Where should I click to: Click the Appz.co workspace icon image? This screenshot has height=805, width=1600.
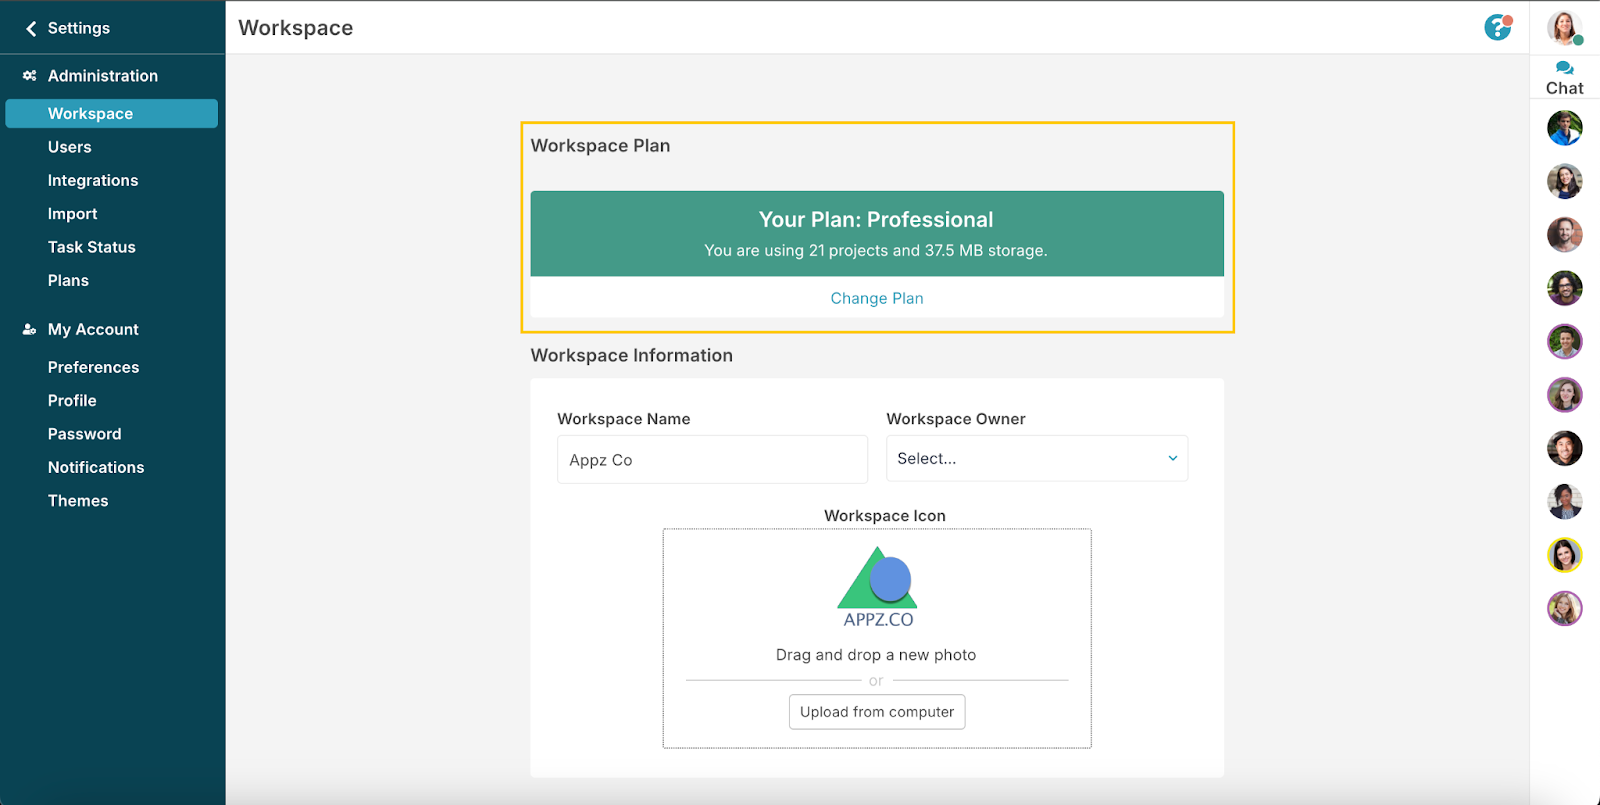tap(877, 587)
